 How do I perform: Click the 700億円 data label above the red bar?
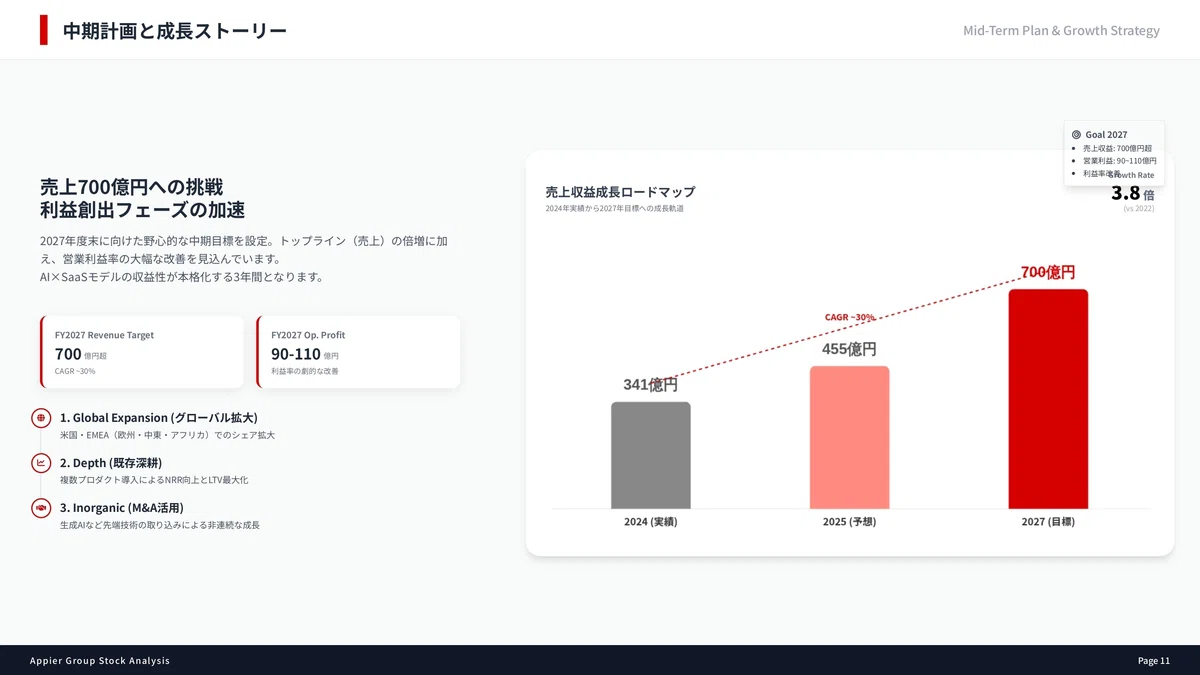1048,272
